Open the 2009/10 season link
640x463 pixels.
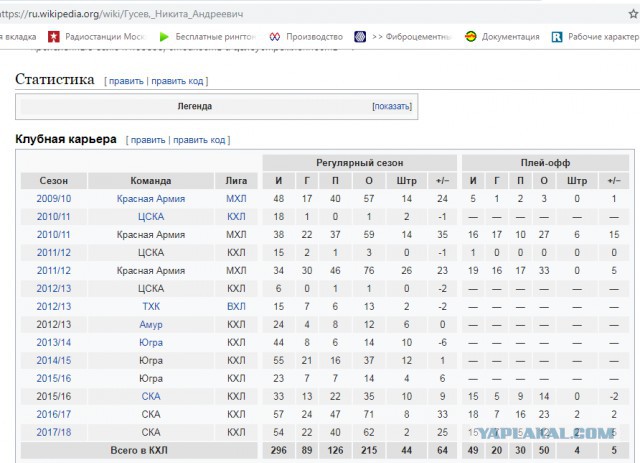pos(54,199)
